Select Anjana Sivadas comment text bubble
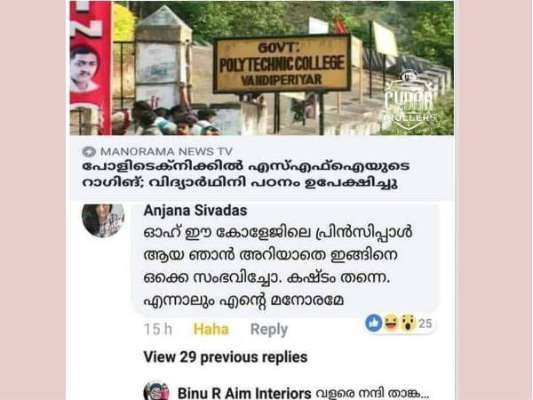 point(285,260)
